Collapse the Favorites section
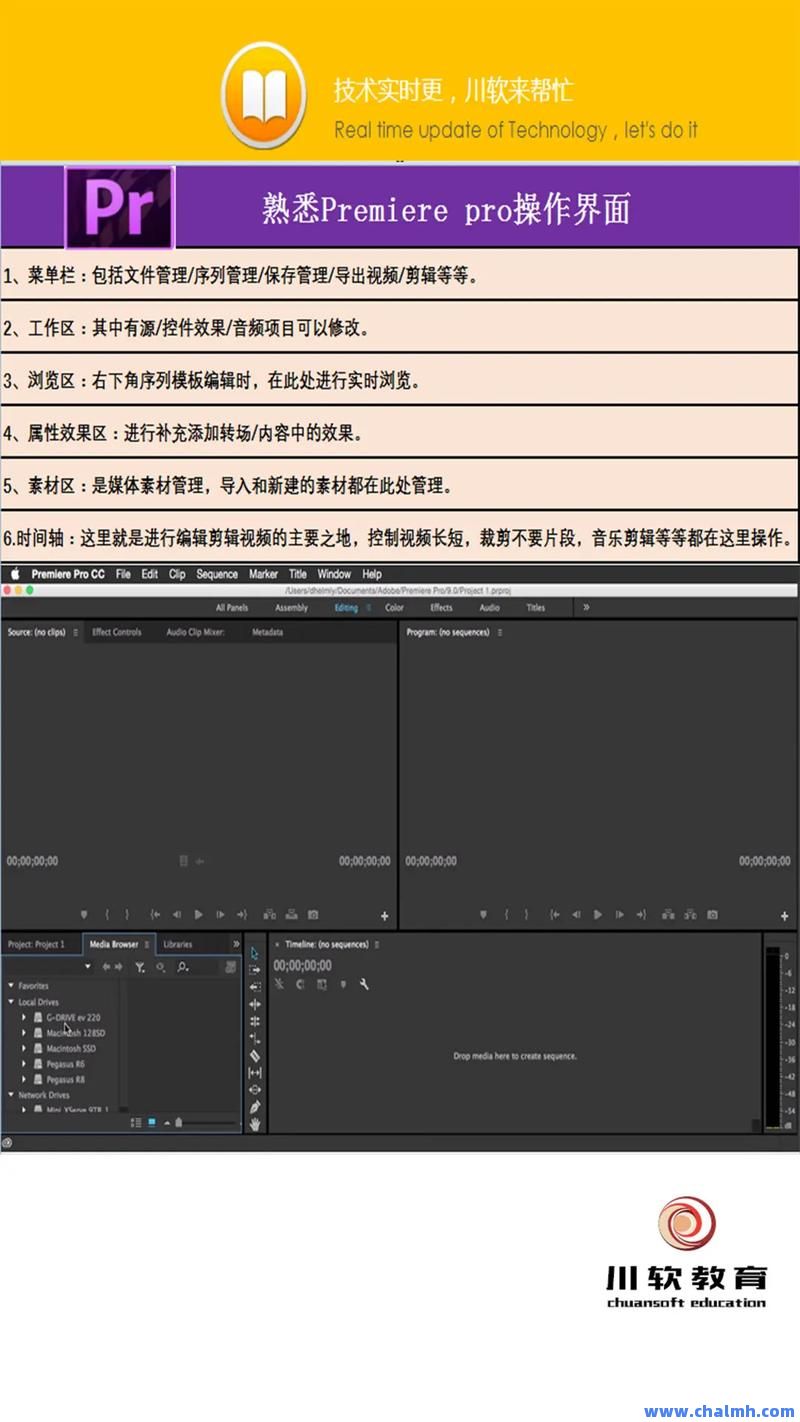Screen dimensions: 800x1422 click(11, 986)
